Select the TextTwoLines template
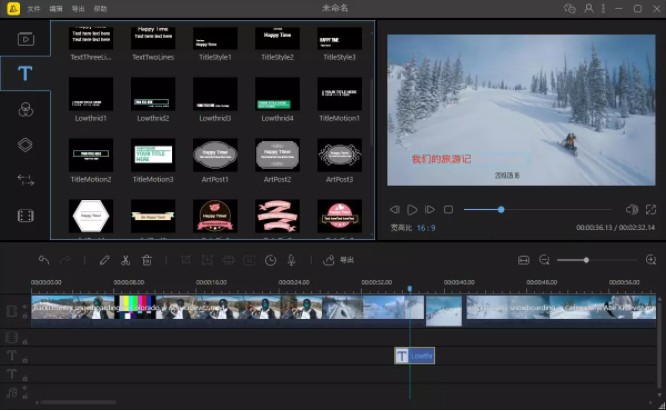This screenshot has width=666, height=411. click(x=153, y=44)
